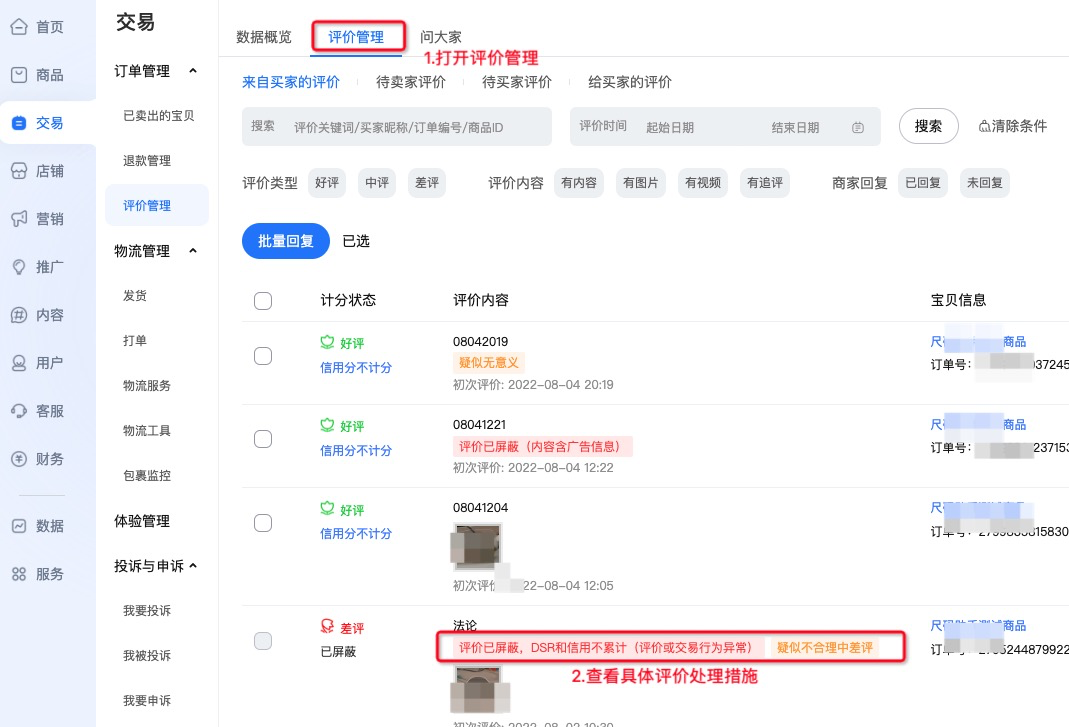
Task: Click the 财务 yen coin icon
Action: pyautogui.click(x=19, y=459)
